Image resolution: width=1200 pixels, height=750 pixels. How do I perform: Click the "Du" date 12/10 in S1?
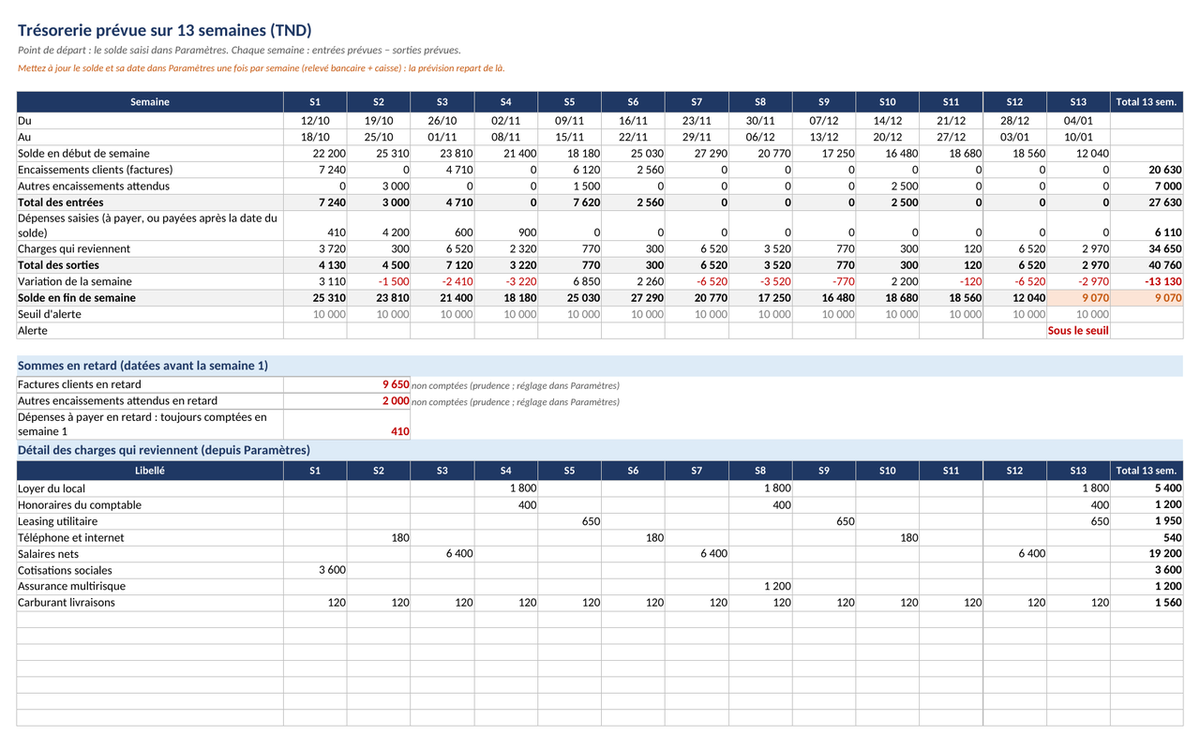315,120
